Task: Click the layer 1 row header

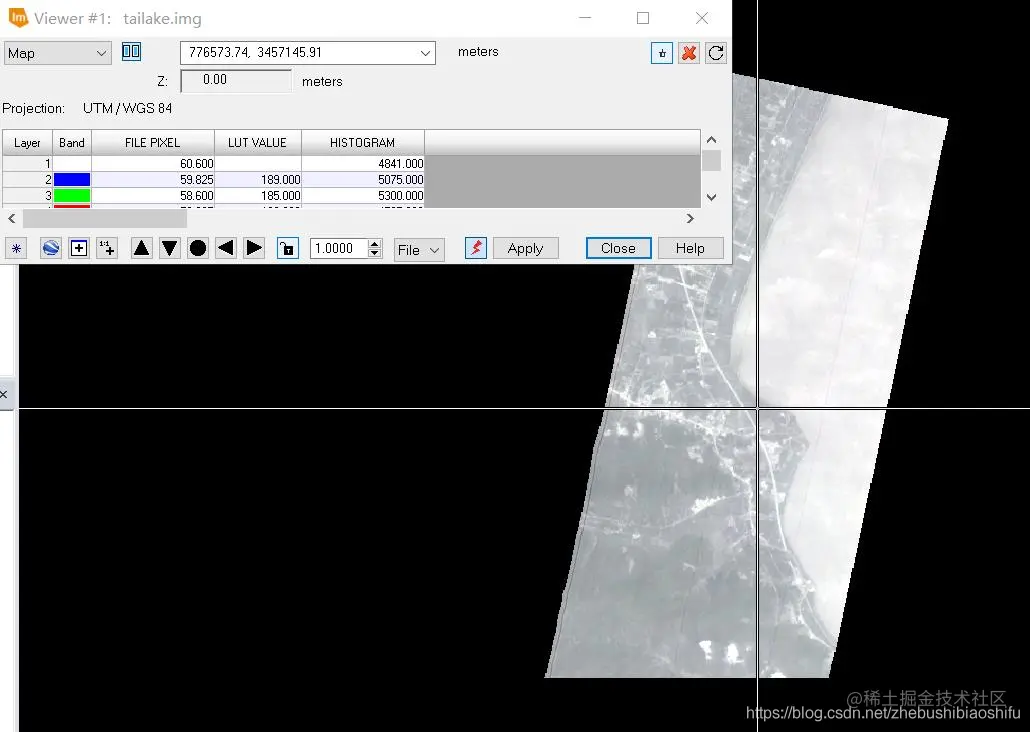Action: click(x=27, y=164)
